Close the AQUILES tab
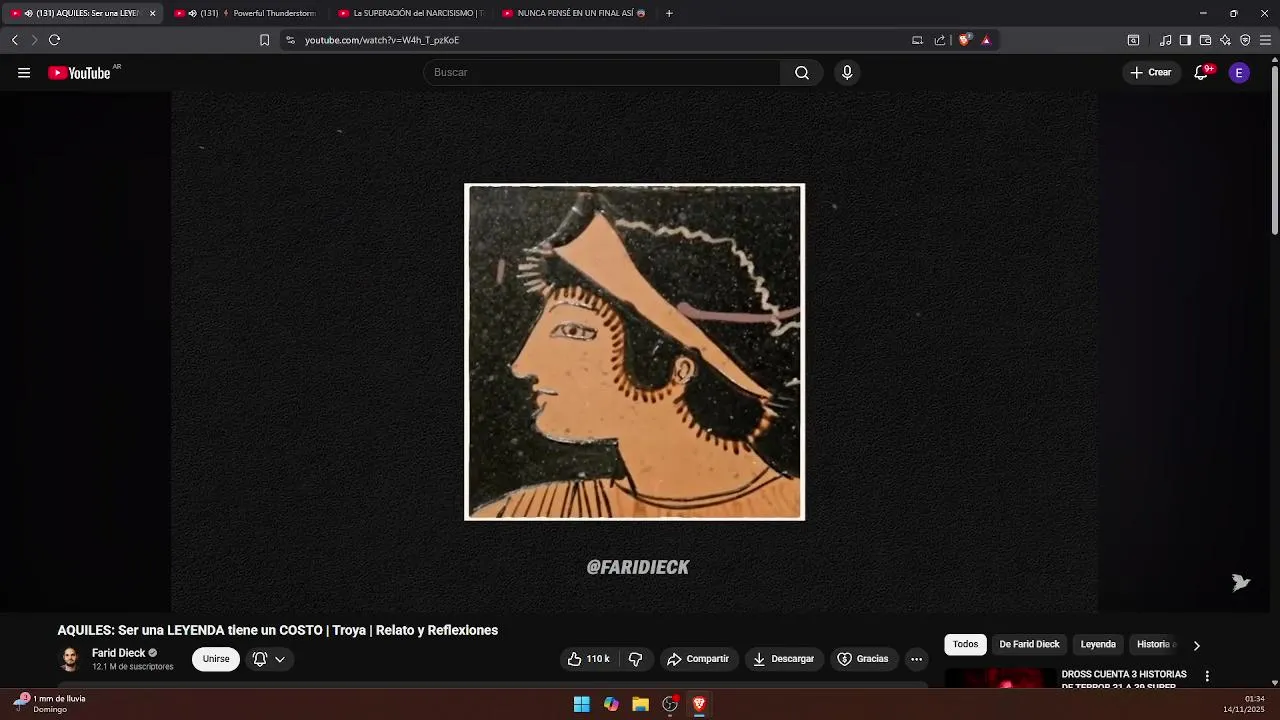Screen dimensions: 1280x720 (x=152, y=13)
